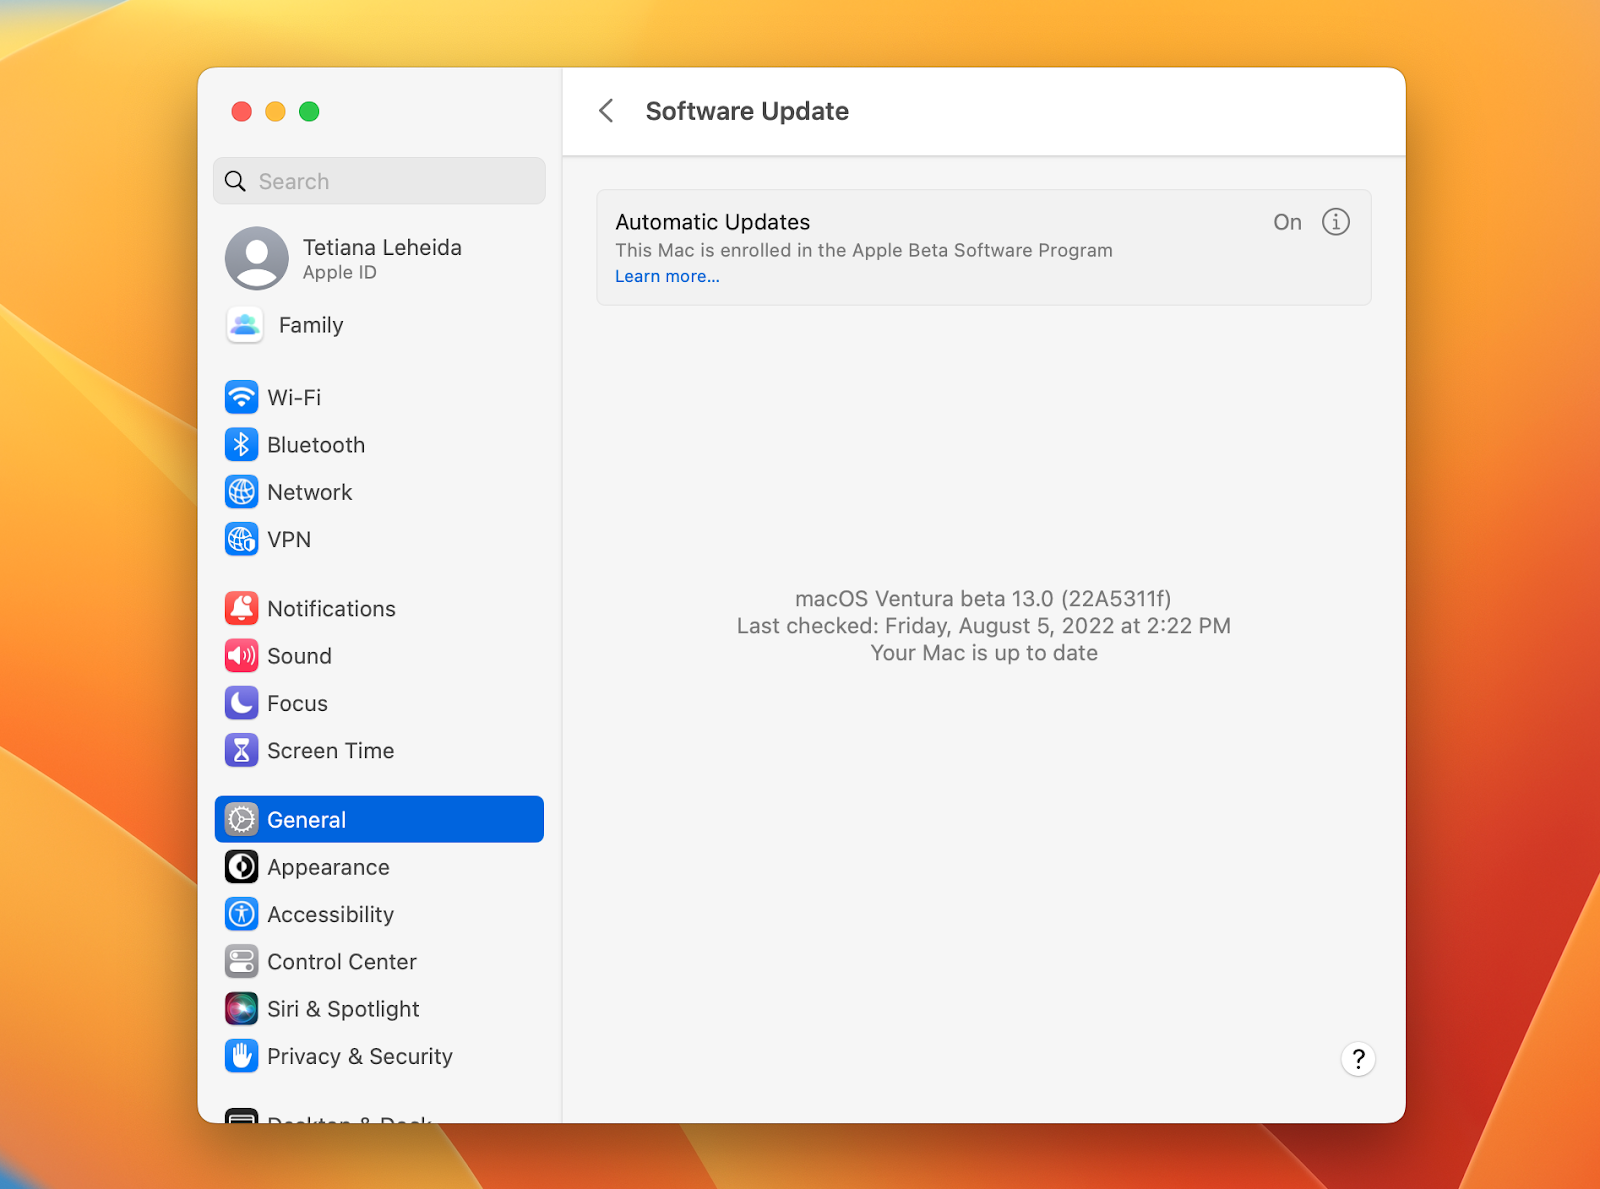Open the Learn more… link
The width and height of the screenshot is (1600, 1189).
pos(667,277)
